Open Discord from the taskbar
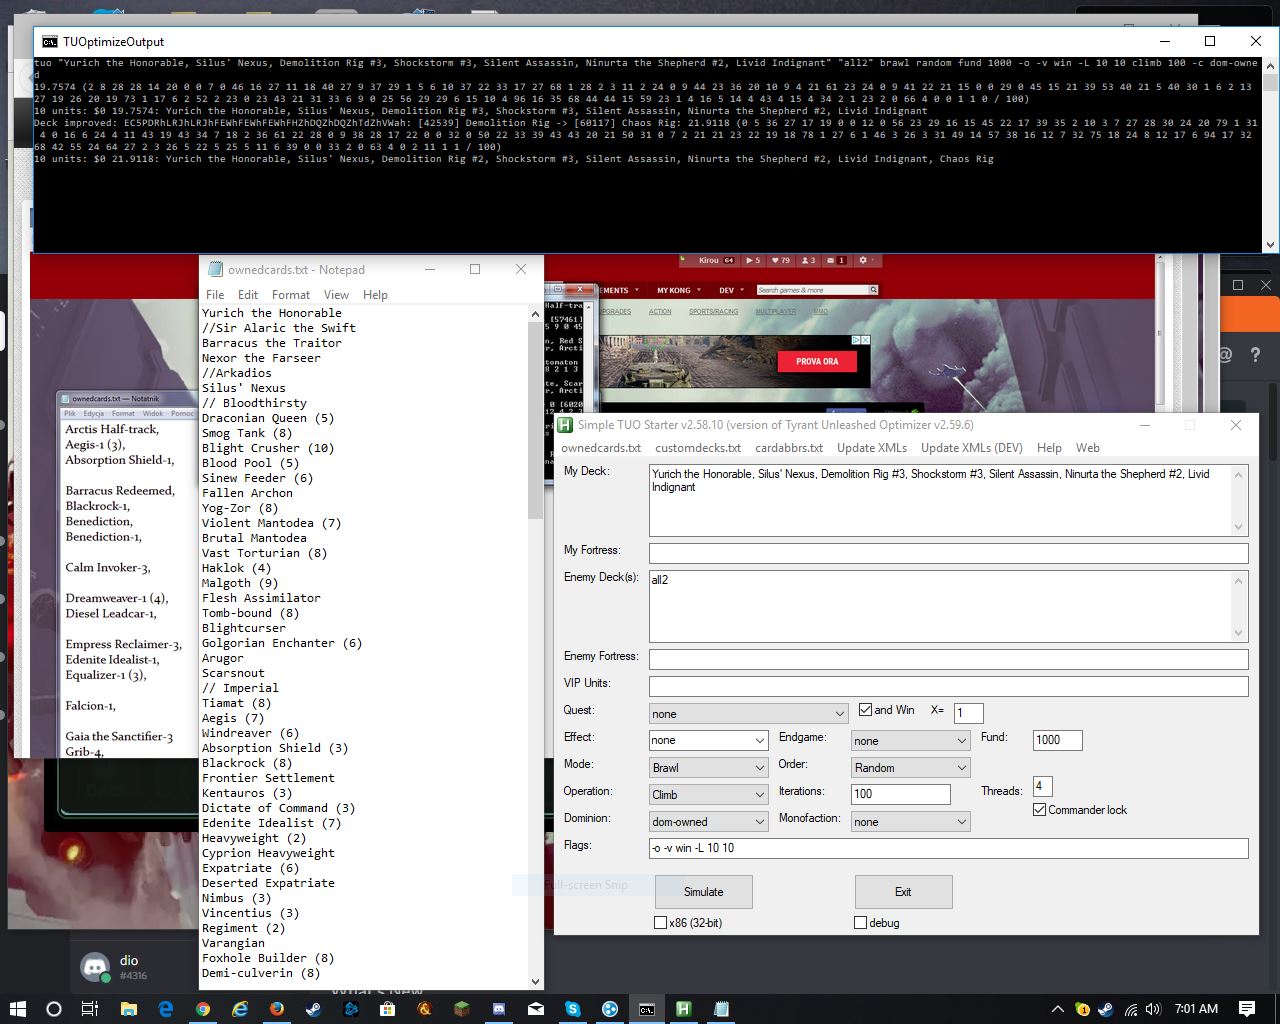 (499, 1009)
